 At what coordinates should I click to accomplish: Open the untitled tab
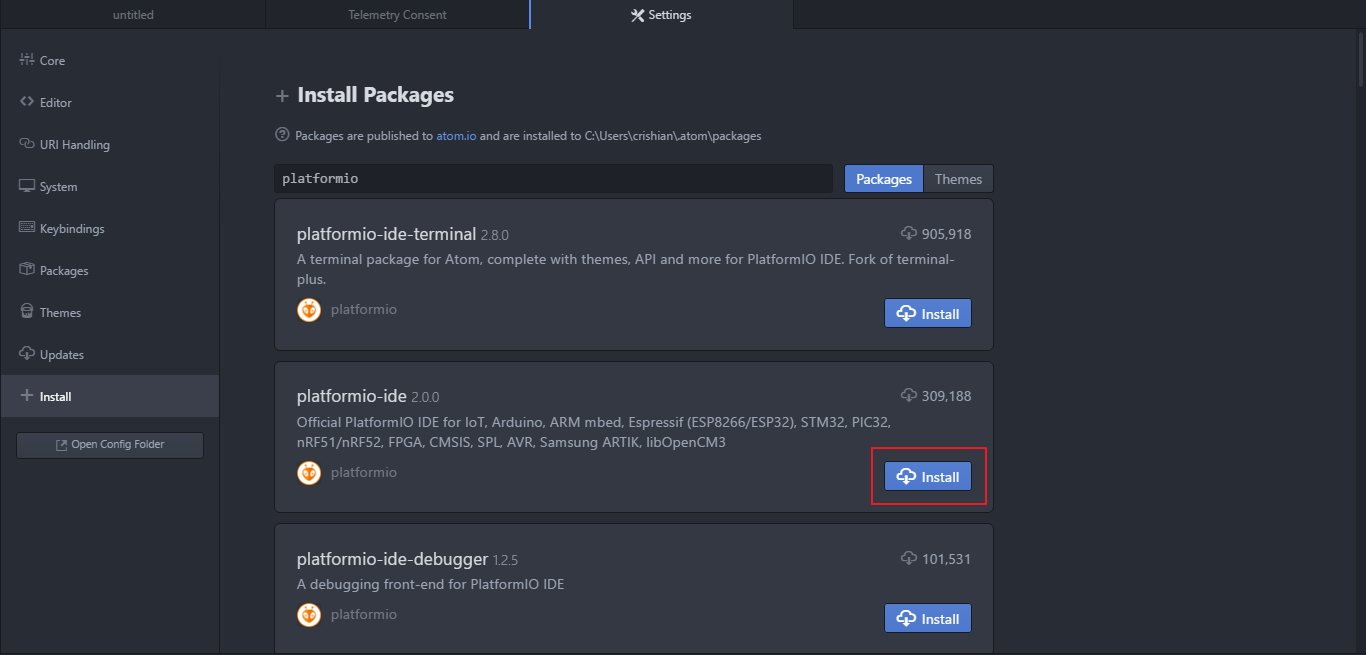tap(133, 15)
